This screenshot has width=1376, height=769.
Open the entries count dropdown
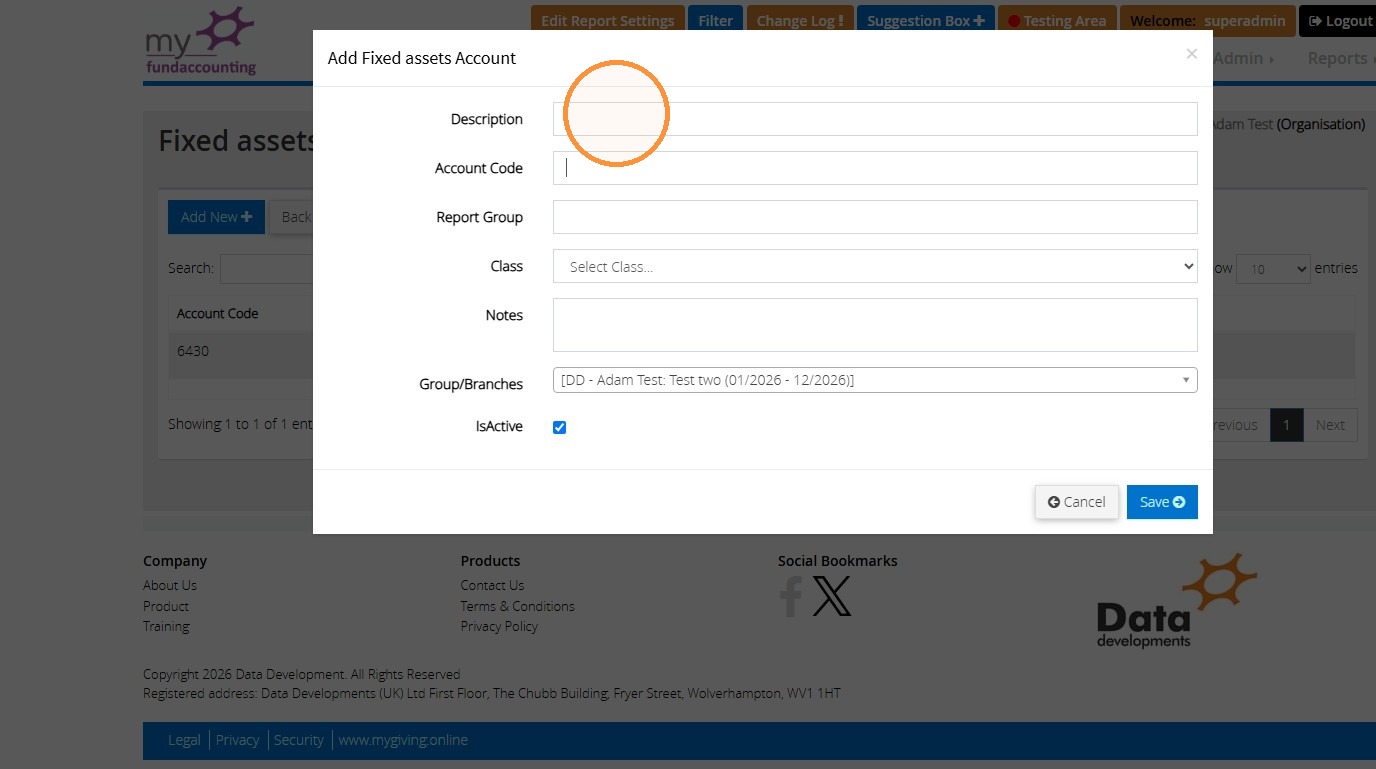click(1273, 268)
